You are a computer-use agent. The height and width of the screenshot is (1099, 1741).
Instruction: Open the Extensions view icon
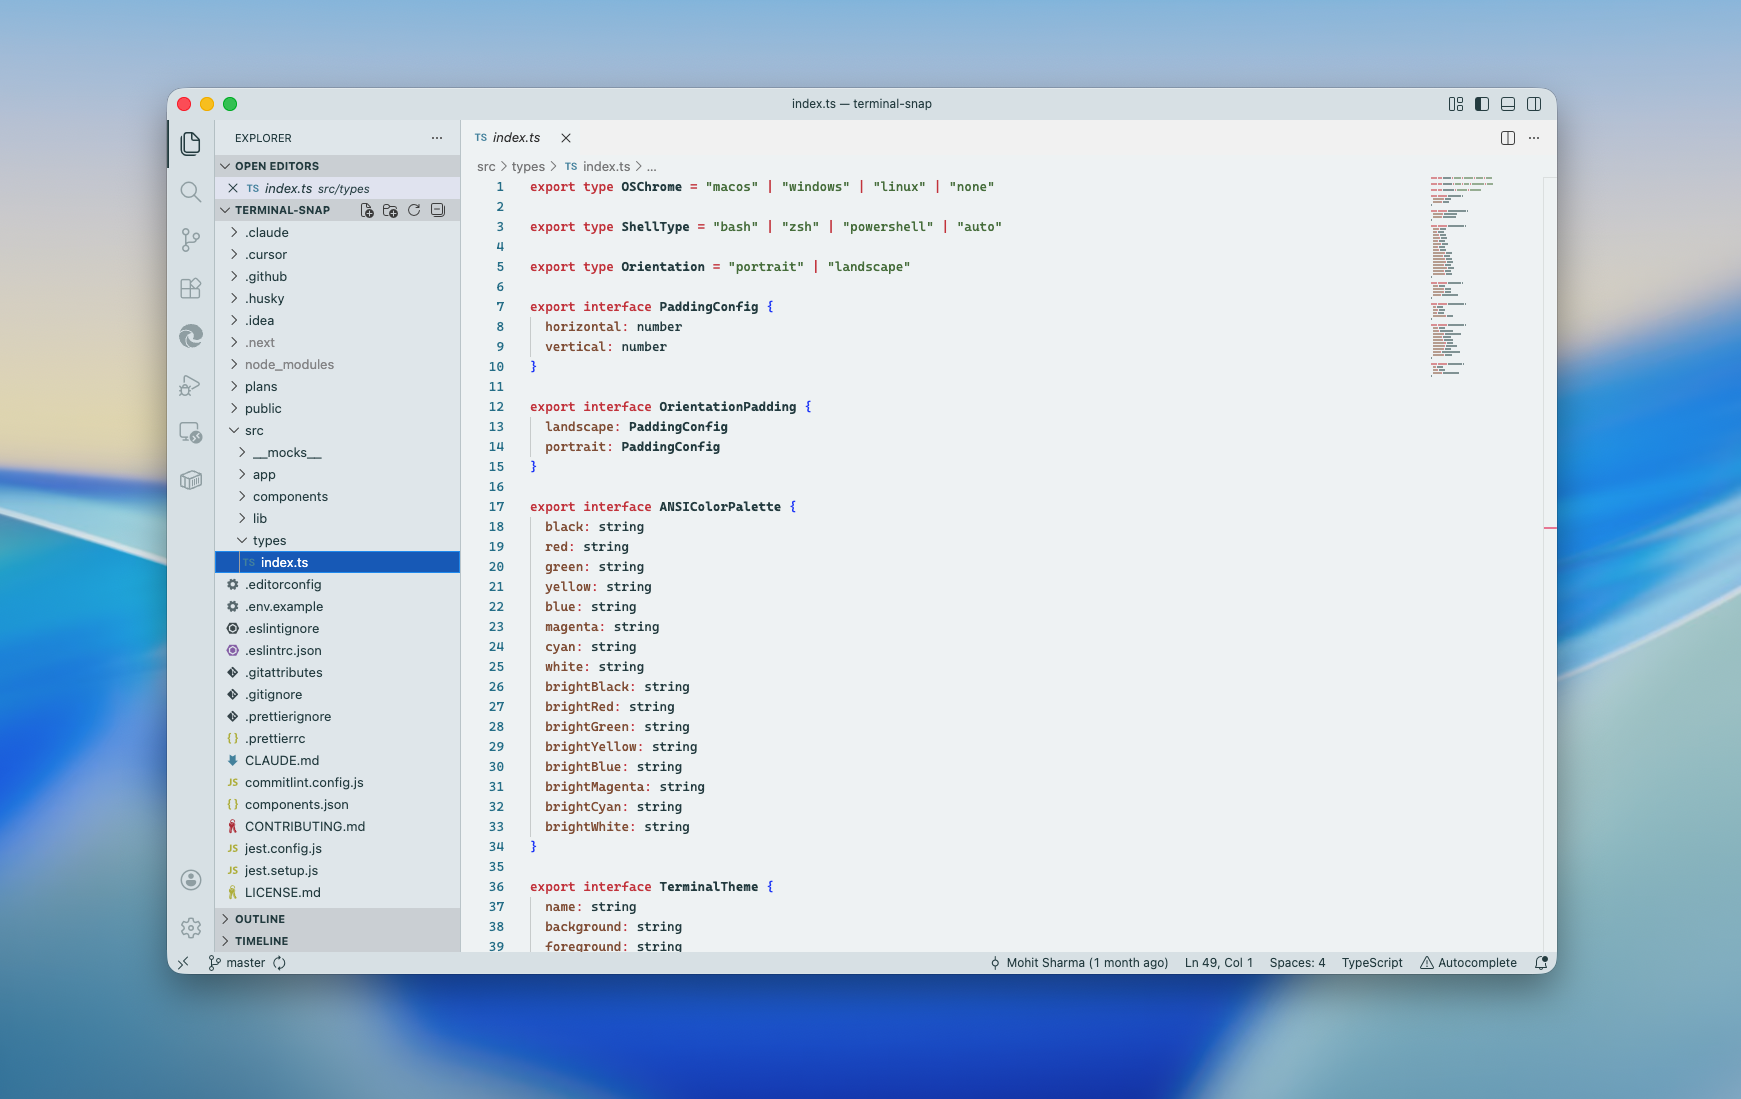tap(190, 288)
